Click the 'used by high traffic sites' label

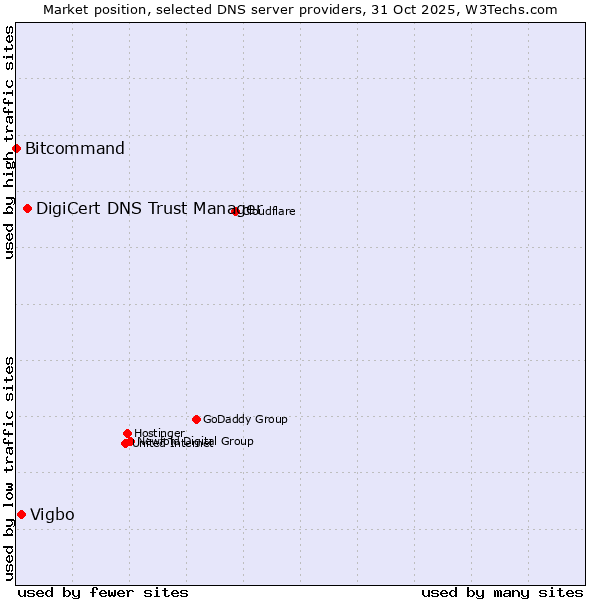coord(9,142)
